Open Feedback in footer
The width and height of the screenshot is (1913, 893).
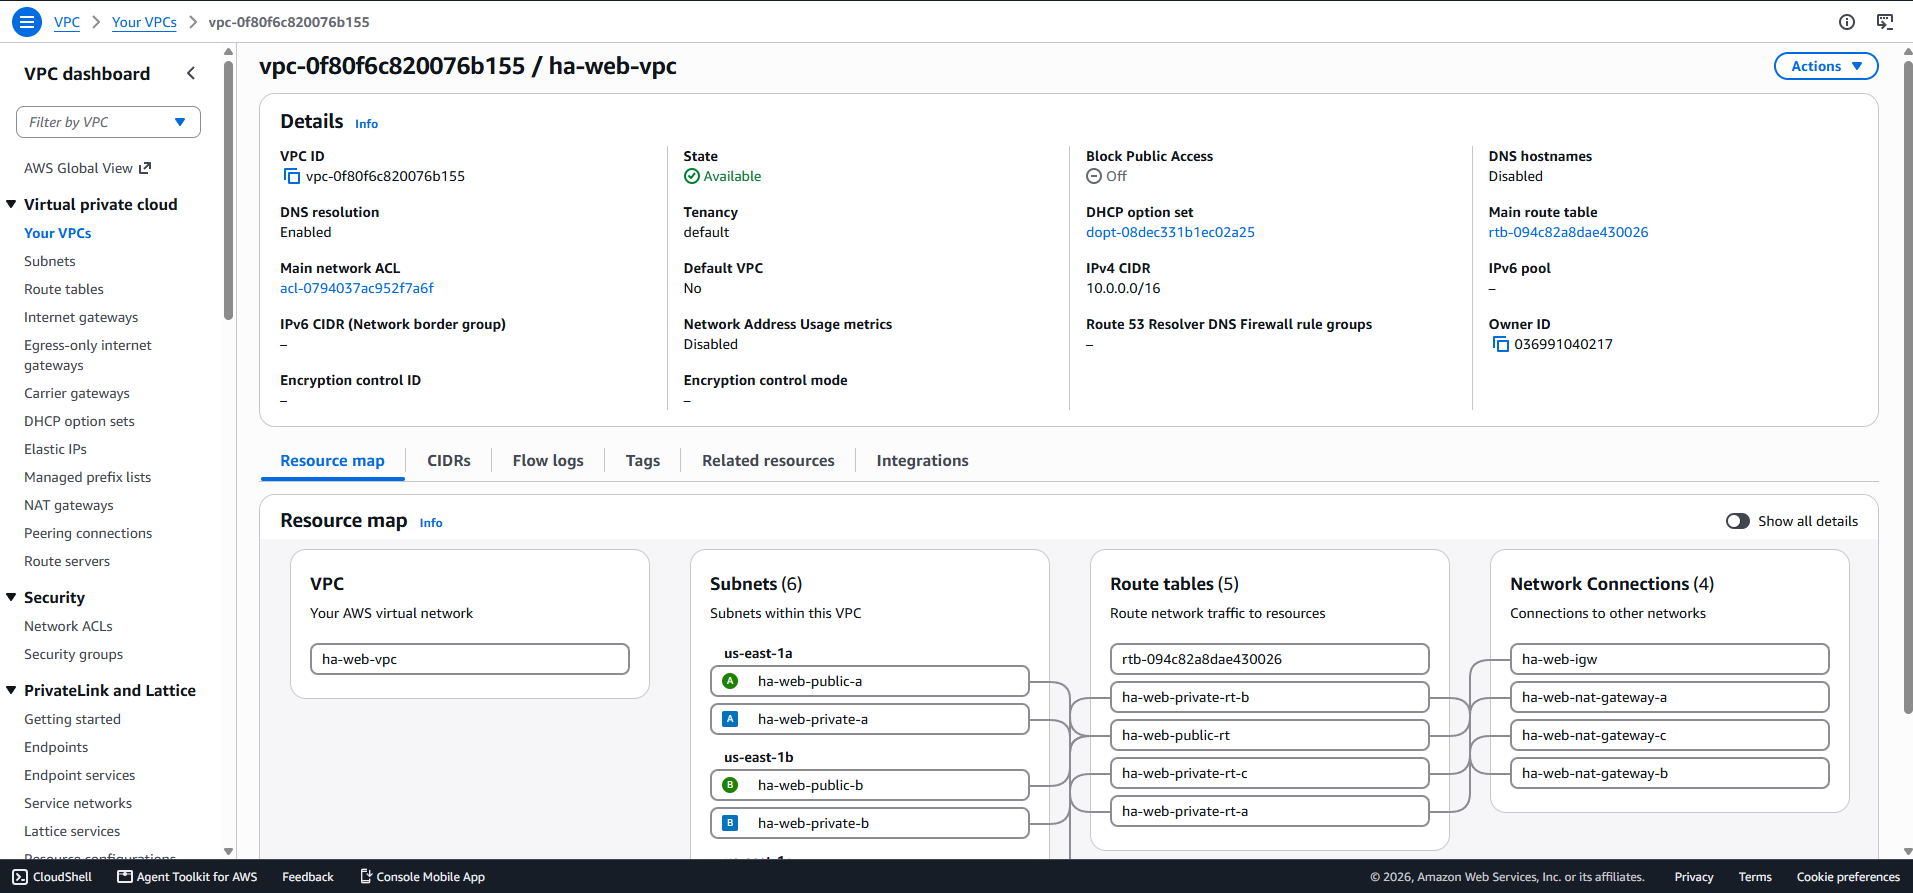pos(308,877)
